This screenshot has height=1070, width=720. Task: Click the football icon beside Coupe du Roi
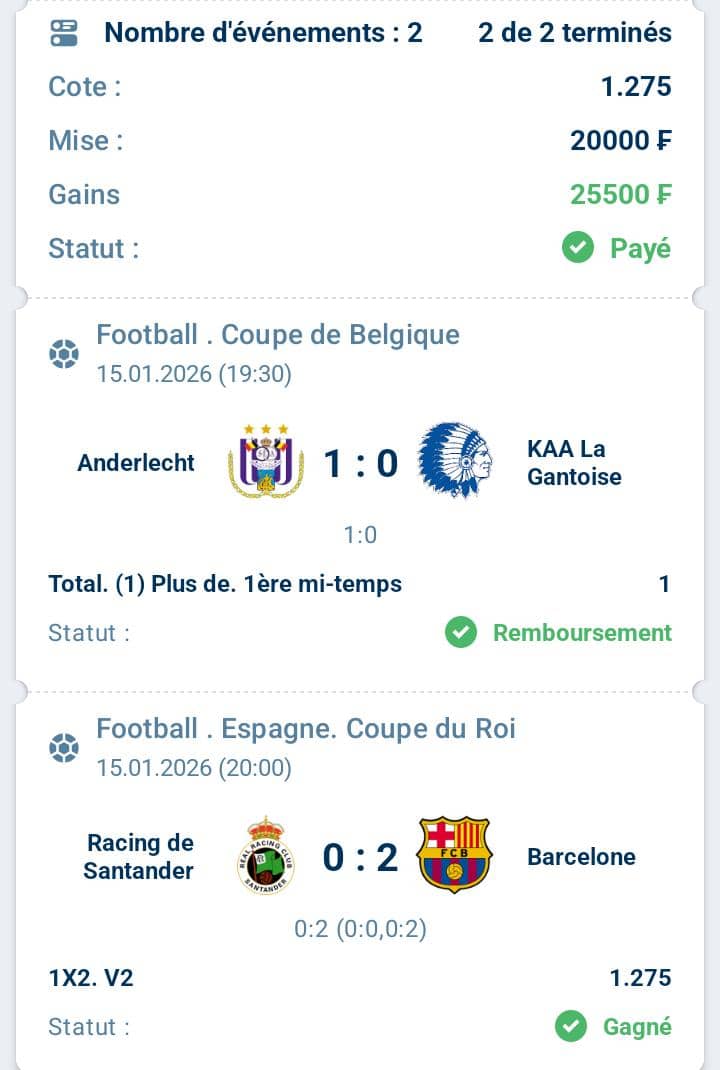click(x=64, y=748)
